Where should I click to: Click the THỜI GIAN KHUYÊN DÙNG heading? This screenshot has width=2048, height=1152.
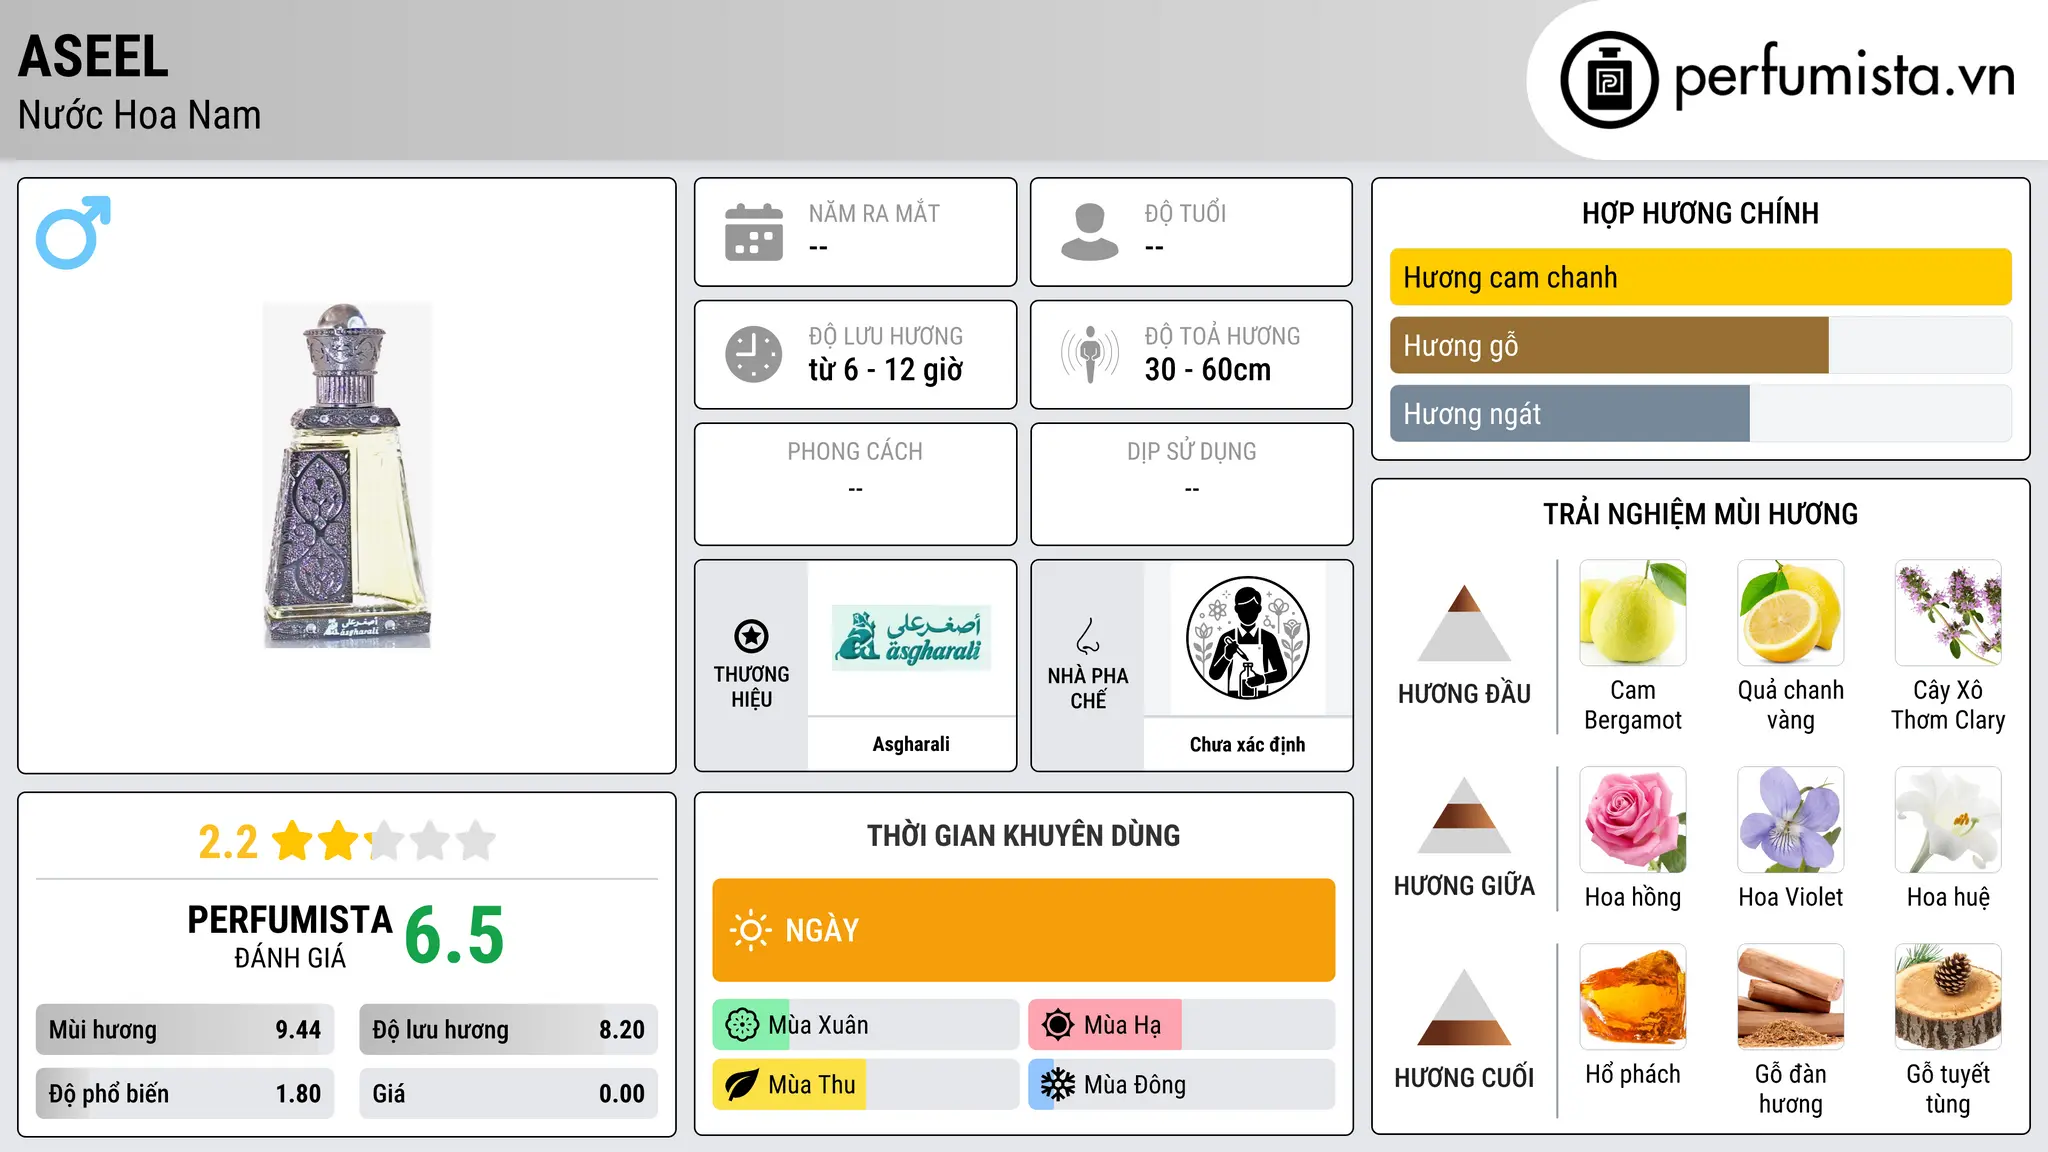point(1024,835)
